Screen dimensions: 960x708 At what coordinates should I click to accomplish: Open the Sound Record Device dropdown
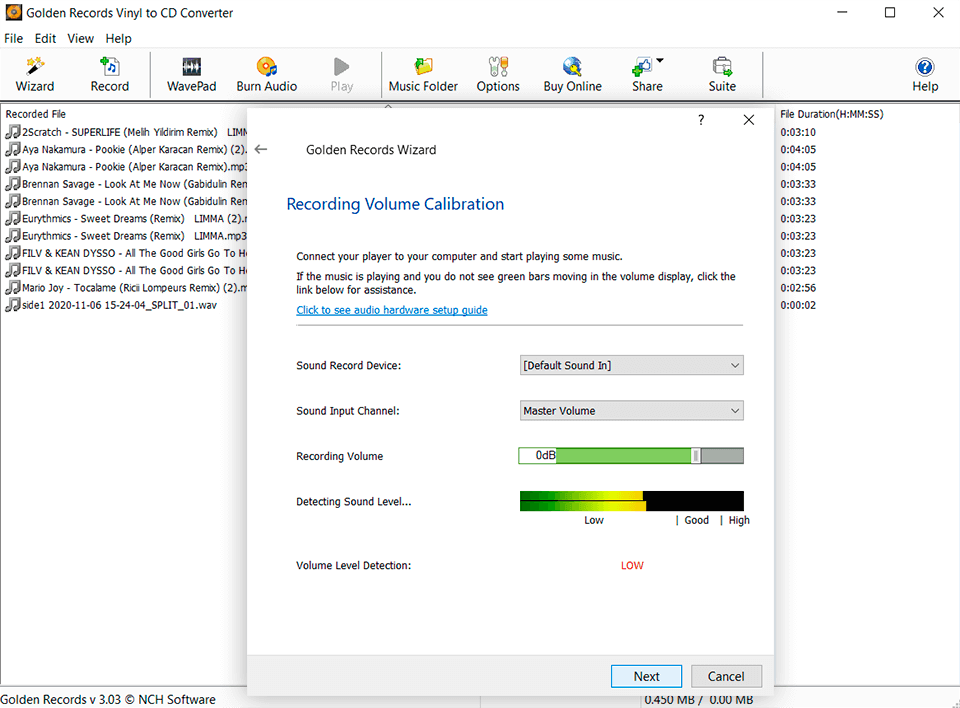631,366
